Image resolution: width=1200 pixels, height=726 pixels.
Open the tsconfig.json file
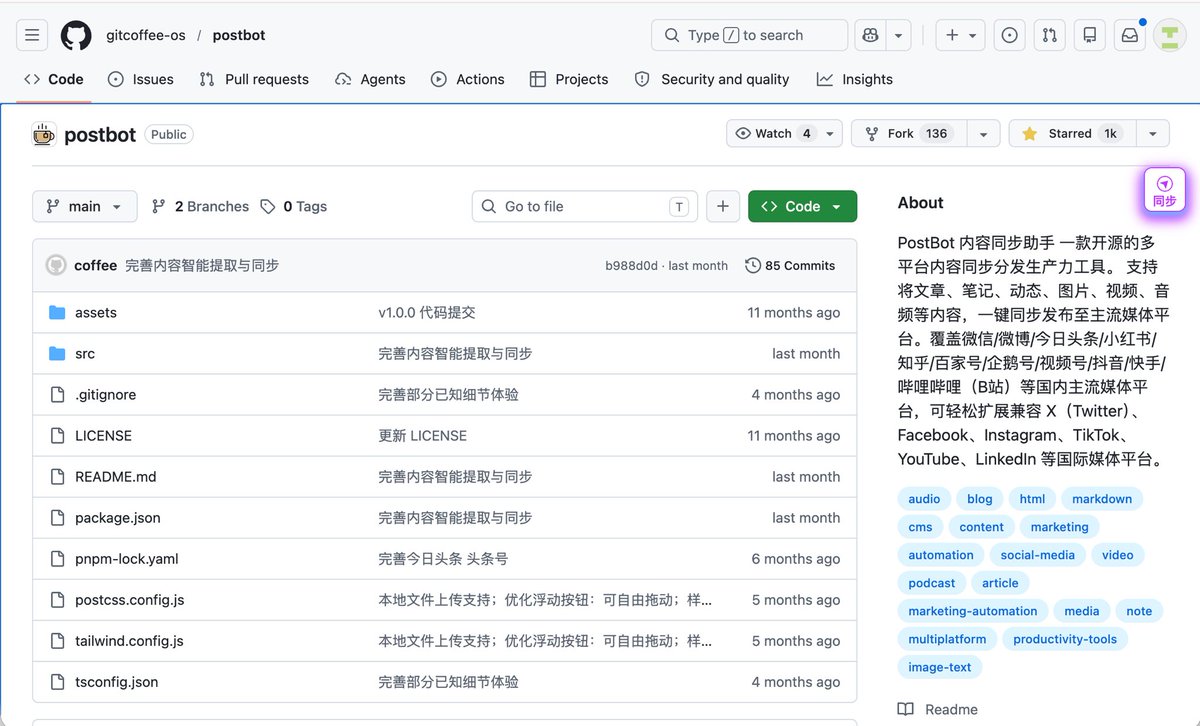(x=116, y=681)
